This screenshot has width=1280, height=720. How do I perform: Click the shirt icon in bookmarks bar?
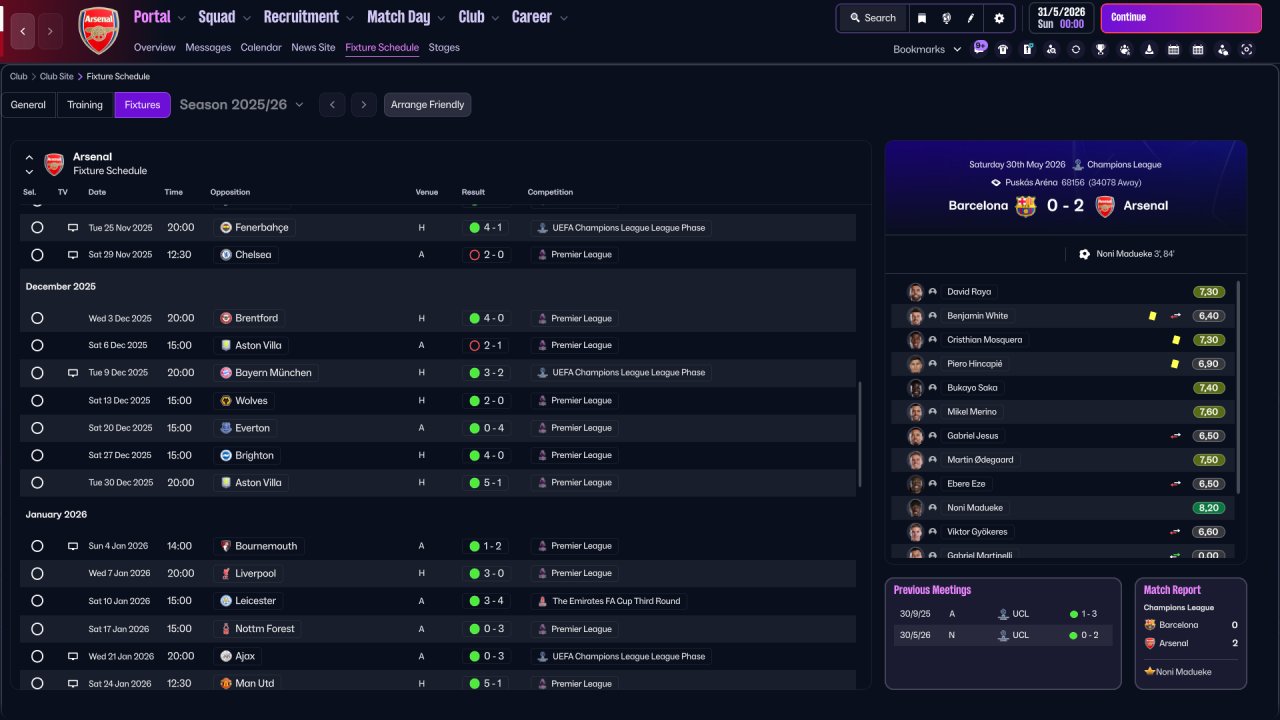(x=1003, y=49)
